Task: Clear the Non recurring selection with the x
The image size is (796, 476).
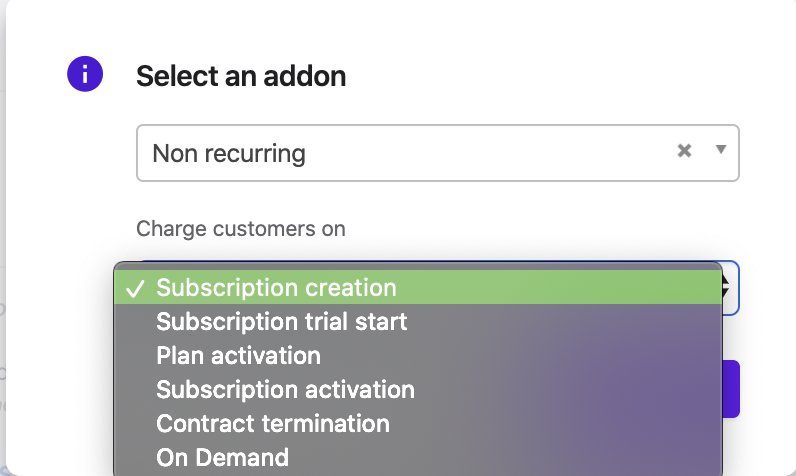Action: [x=684, y=151]
